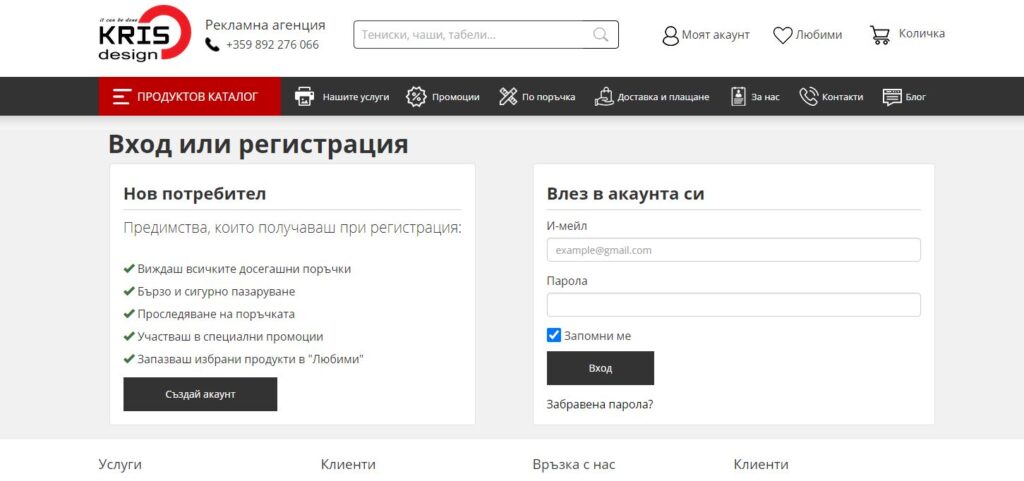The image size is (1024, 481).
Task: Focus the Парола input field
Action: click(733, 305)
